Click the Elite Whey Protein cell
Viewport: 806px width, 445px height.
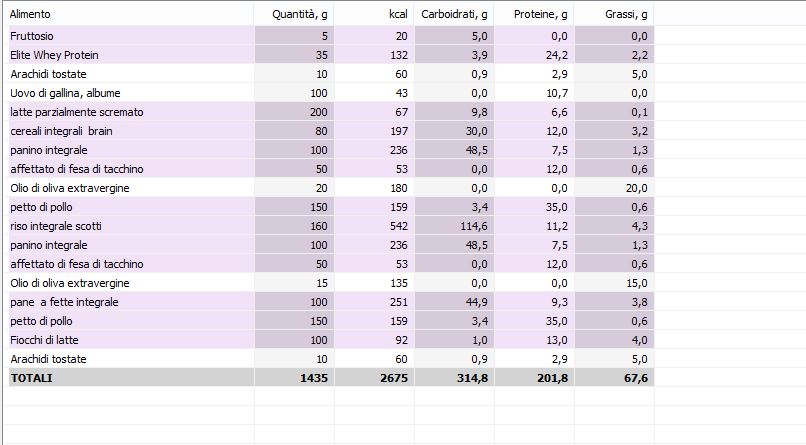click(x=54, y=55)
